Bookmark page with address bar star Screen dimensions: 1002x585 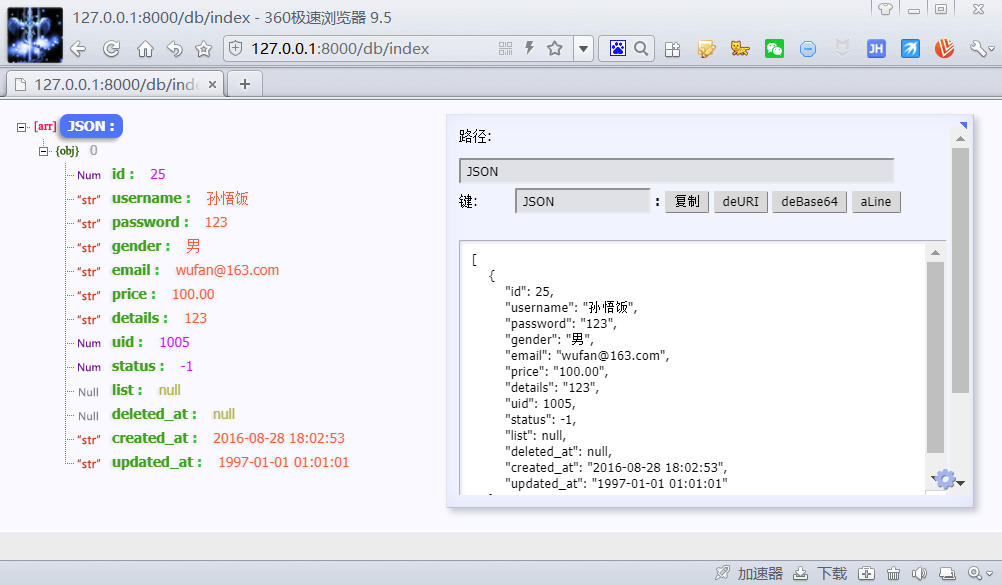click(555, 49)
